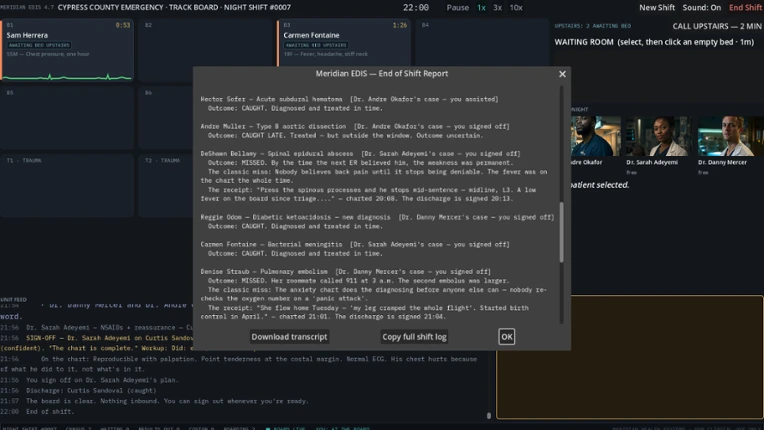764x430 pixels.
Task: Click Sam Herrera's ECG trace
Action: click(x=68, y=76)
